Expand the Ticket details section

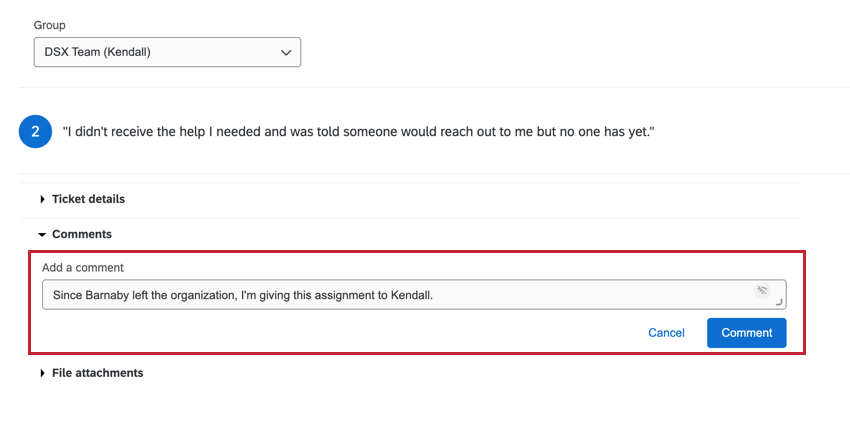point(88,199)
